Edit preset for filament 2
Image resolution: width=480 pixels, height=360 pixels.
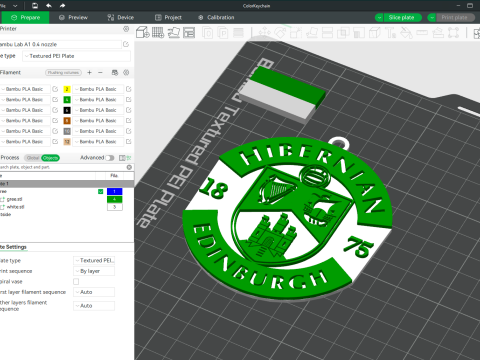click(x=129, y=89)
